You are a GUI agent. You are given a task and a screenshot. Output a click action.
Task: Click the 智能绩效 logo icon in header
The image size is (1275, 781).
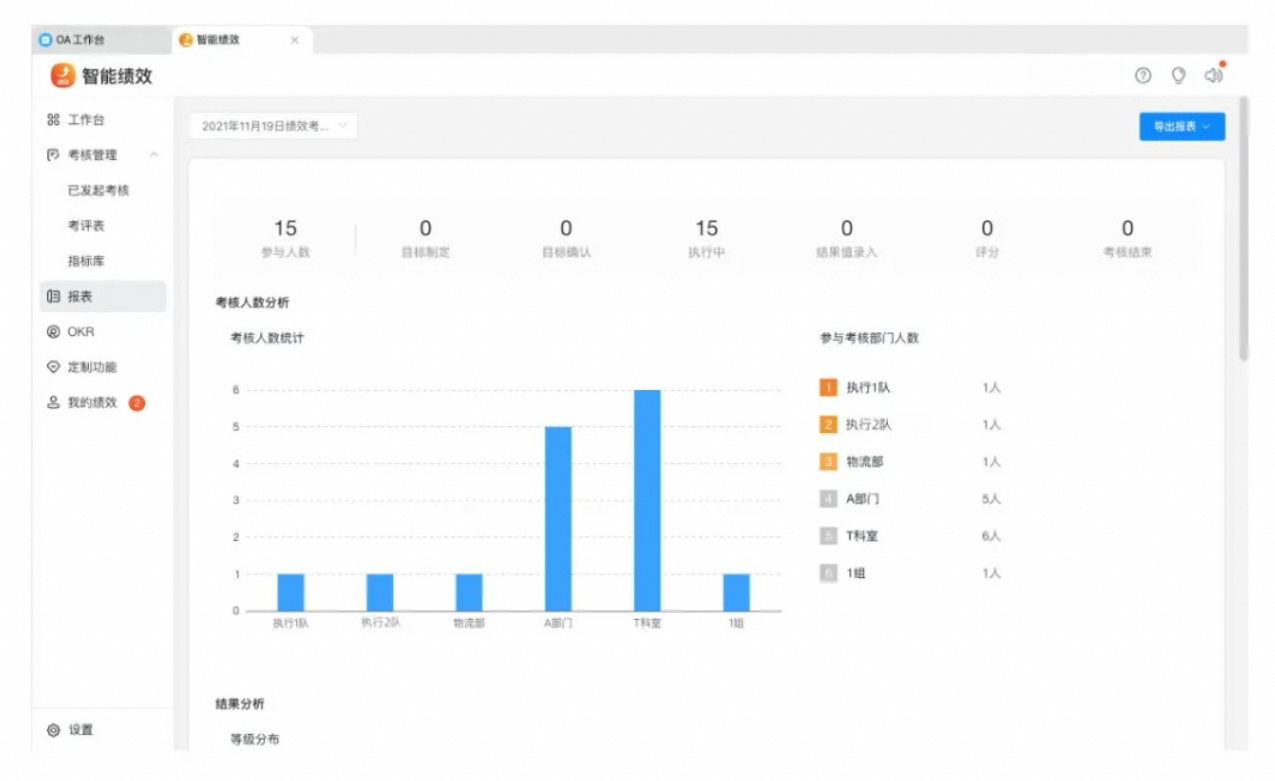[x=63, y=75]
